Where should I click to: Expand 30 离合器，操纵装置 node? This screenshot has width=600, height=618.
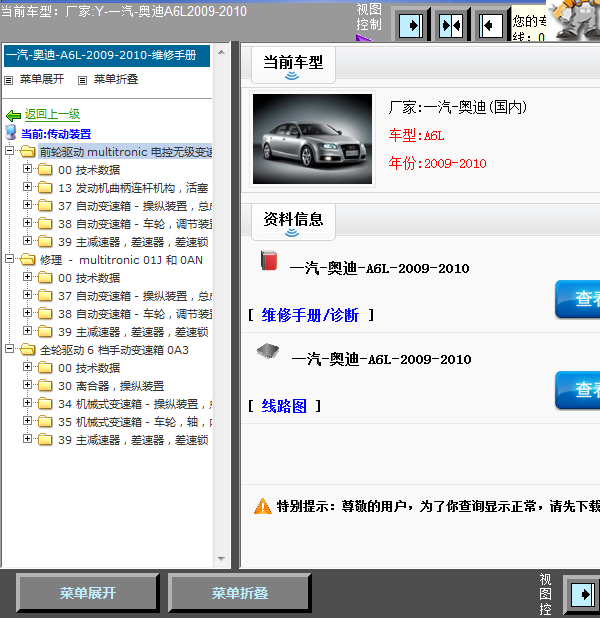(x=27, y=384)
